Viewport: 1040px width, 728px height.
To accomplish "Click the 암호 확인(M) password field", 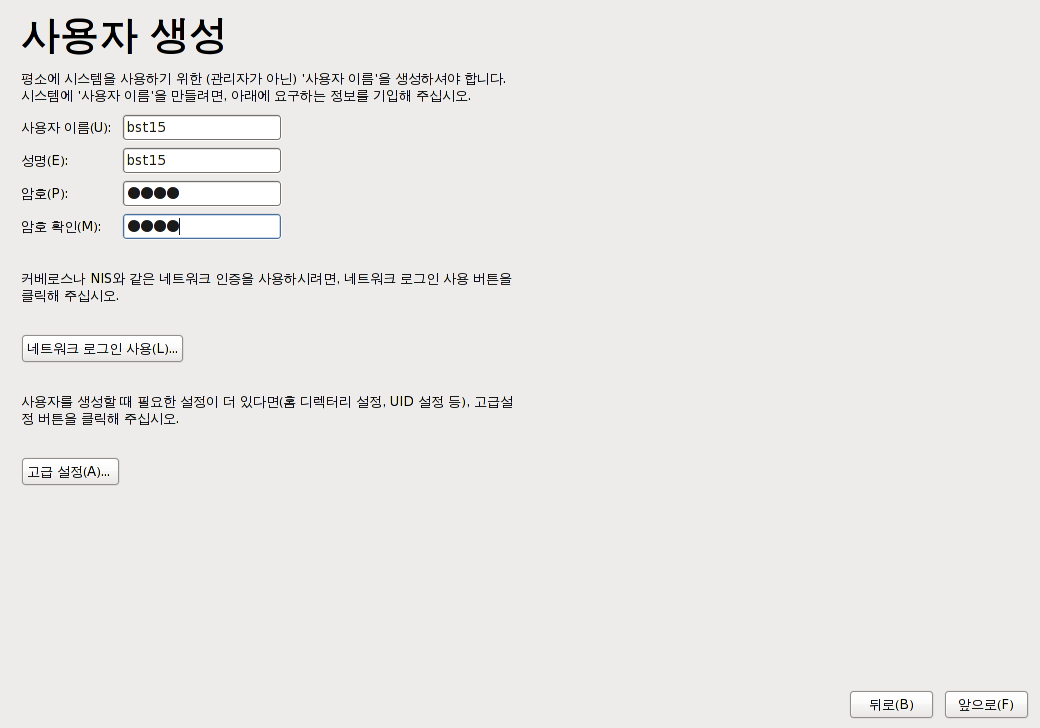I will pos(202,226).
